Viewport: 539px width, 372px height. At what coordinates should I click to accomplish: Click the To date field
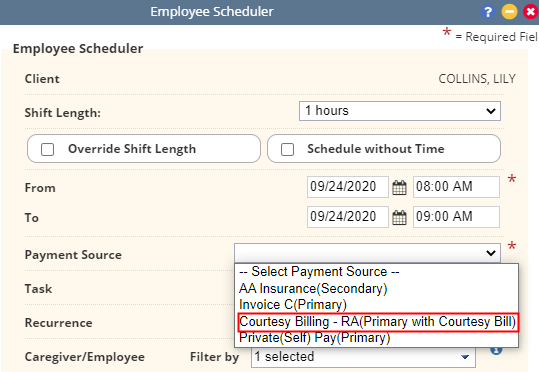348,217
